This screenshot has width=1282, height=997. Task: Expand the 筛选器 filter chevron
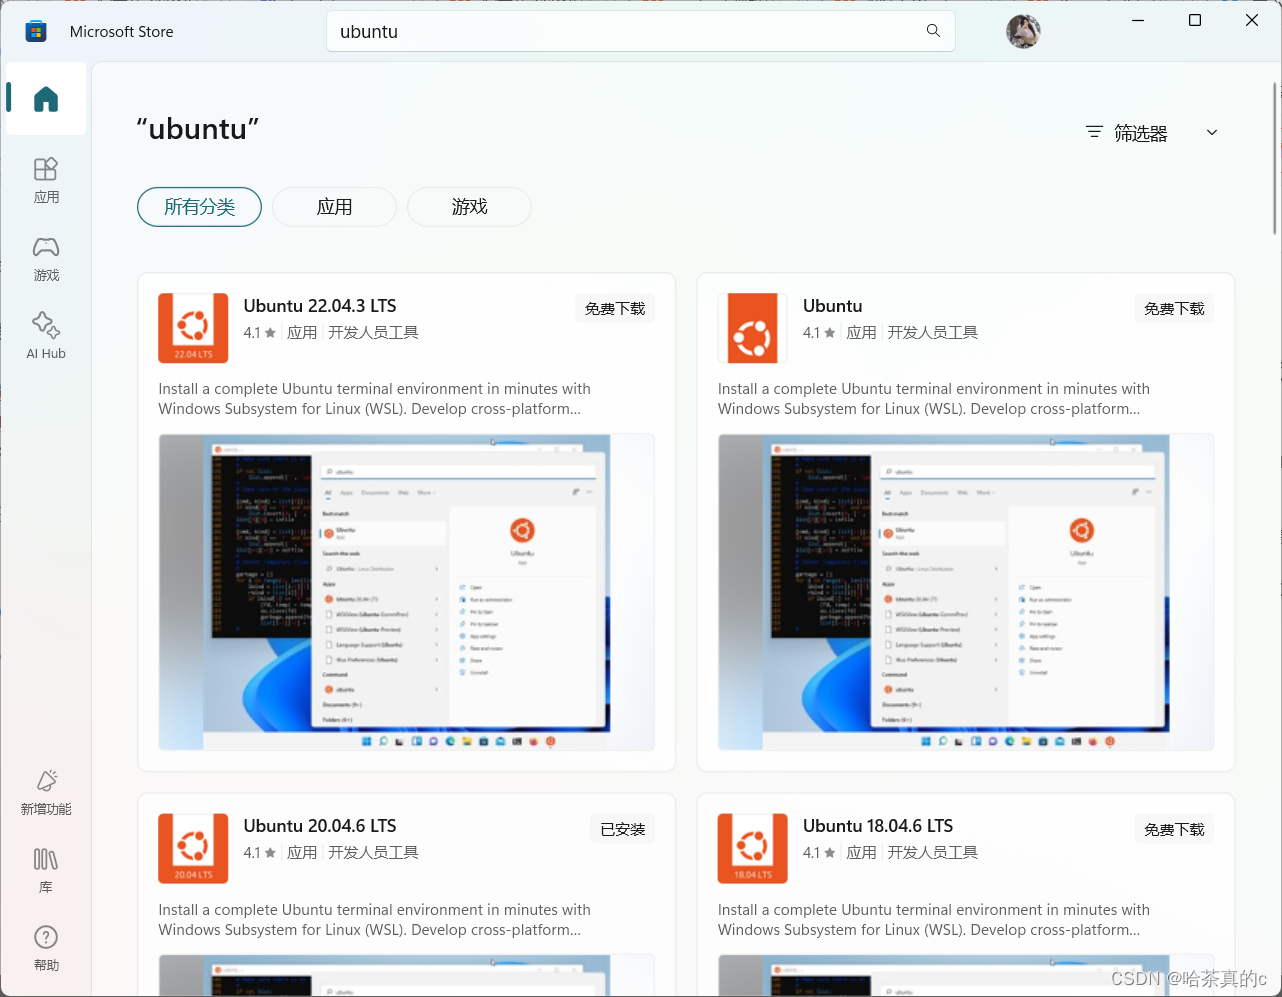tap(1212, 132)
